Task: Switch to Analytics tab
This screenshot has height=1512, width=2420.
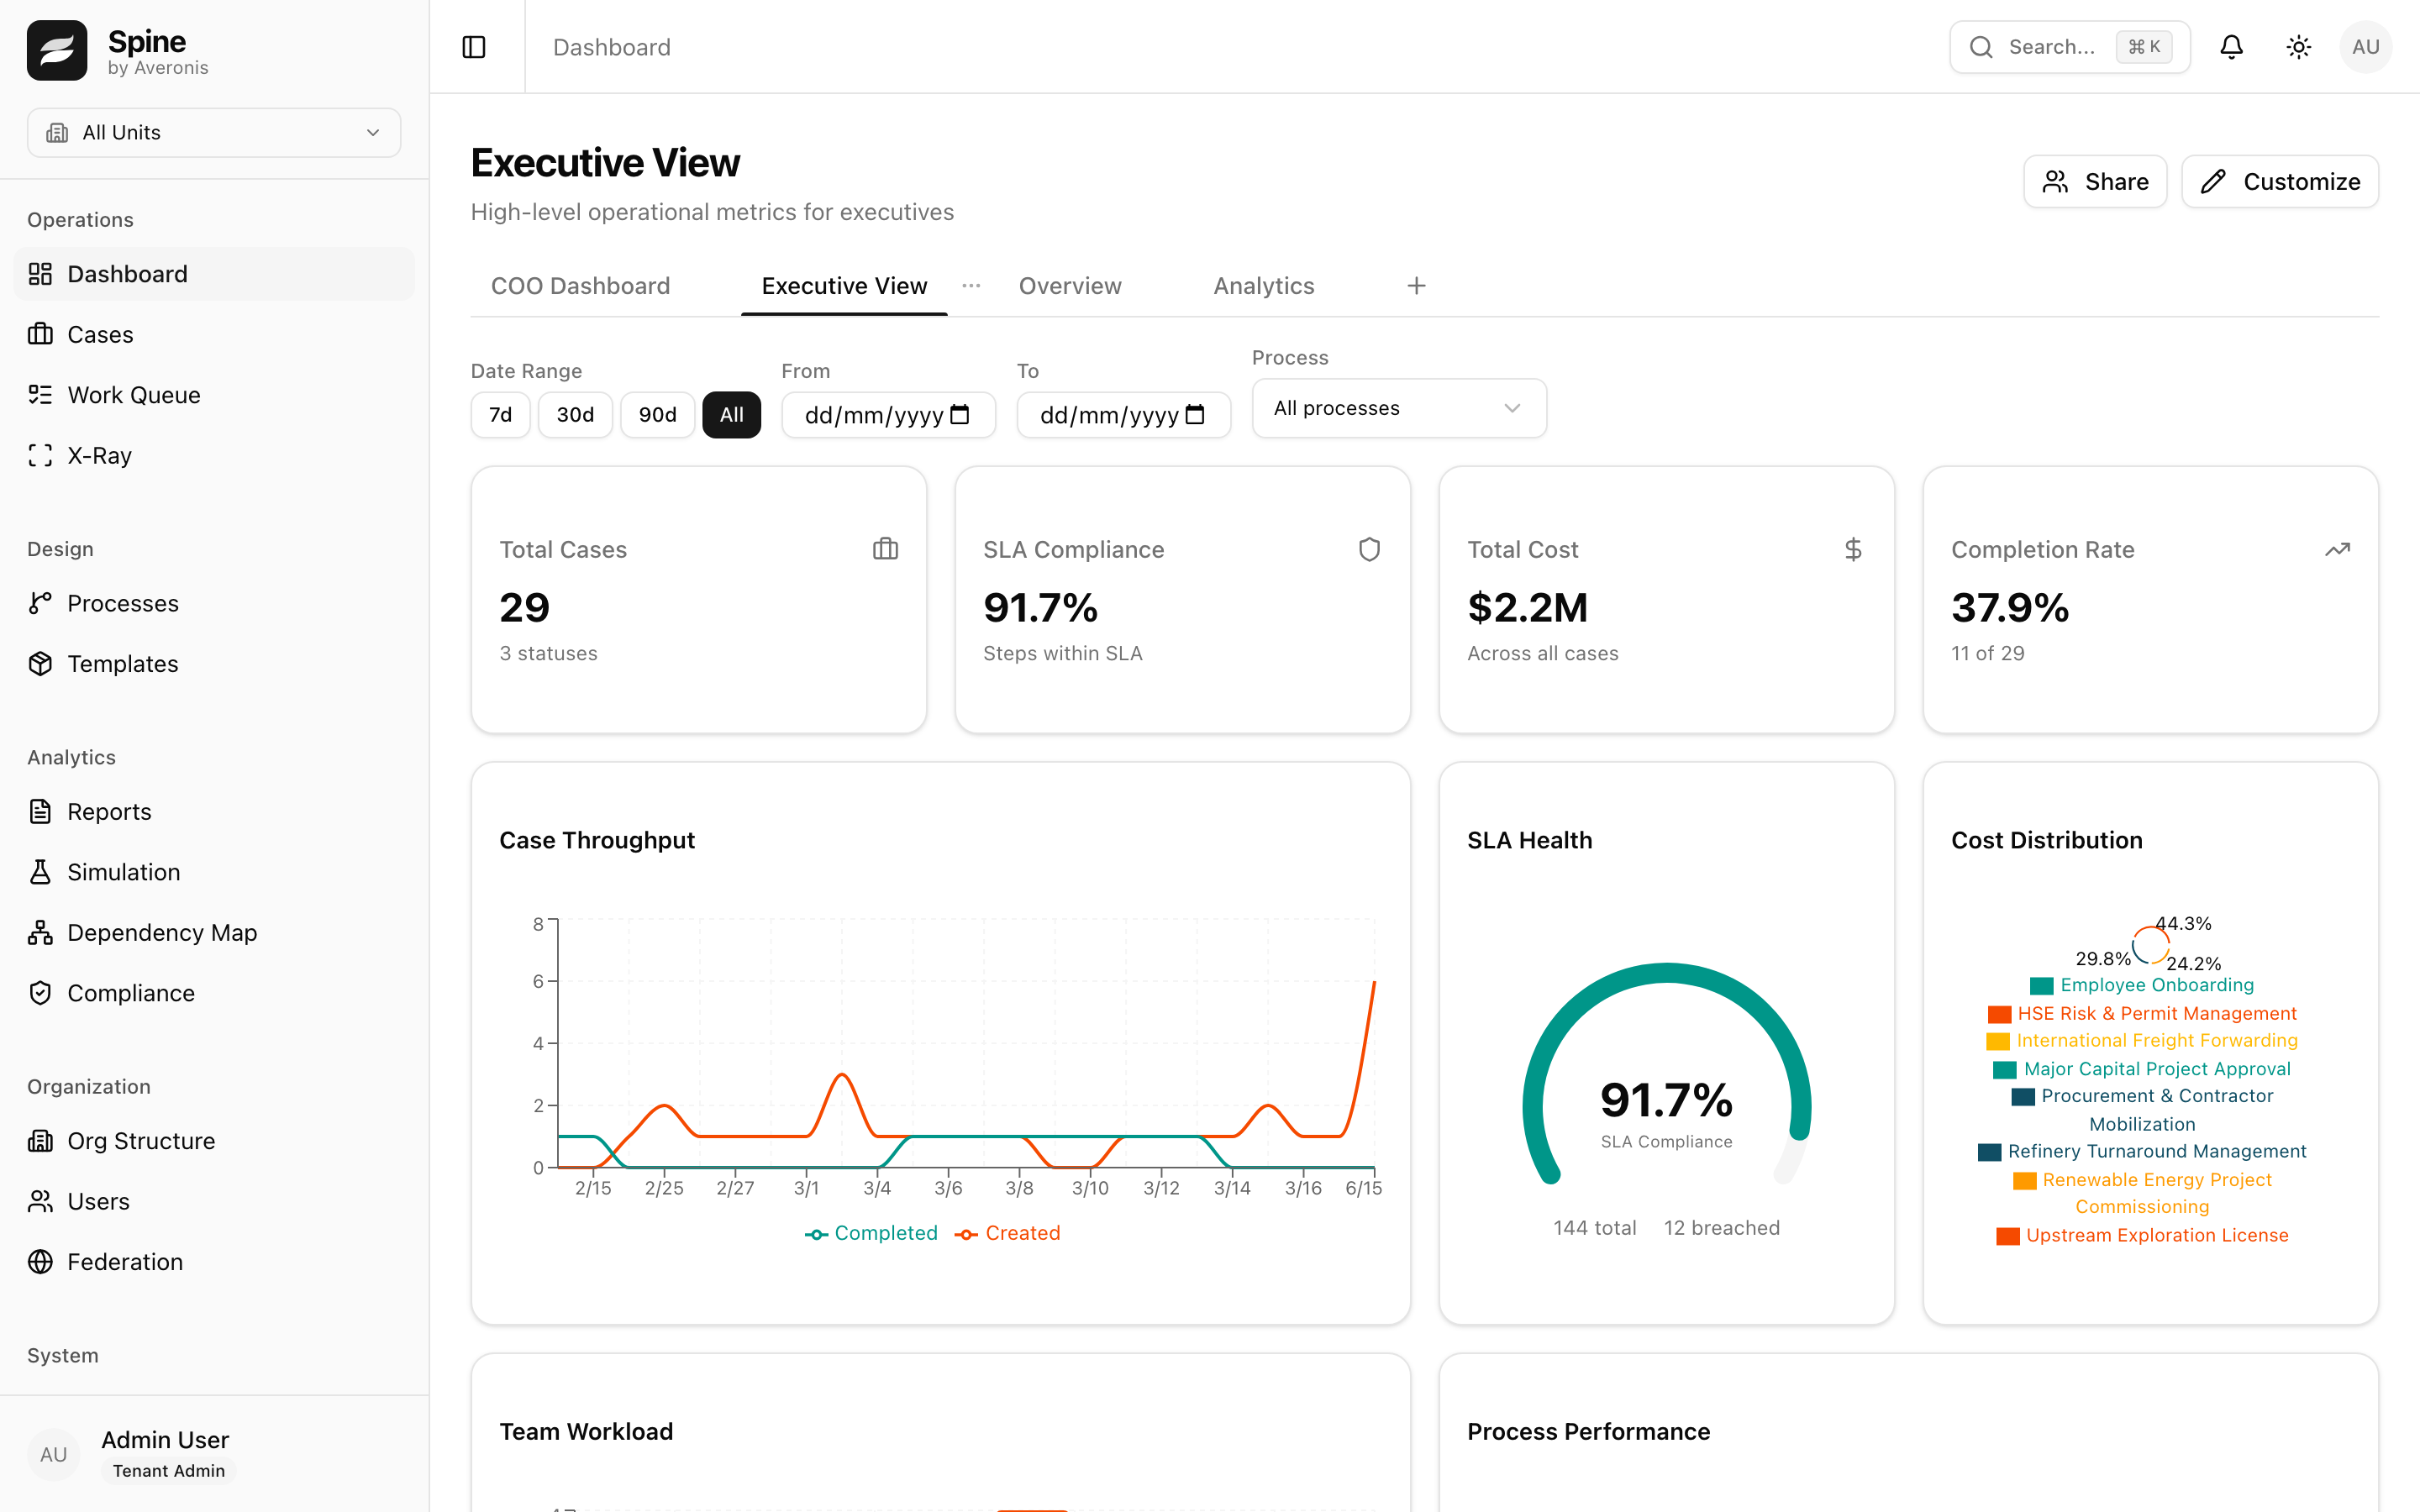Action: click(1264, 286)
